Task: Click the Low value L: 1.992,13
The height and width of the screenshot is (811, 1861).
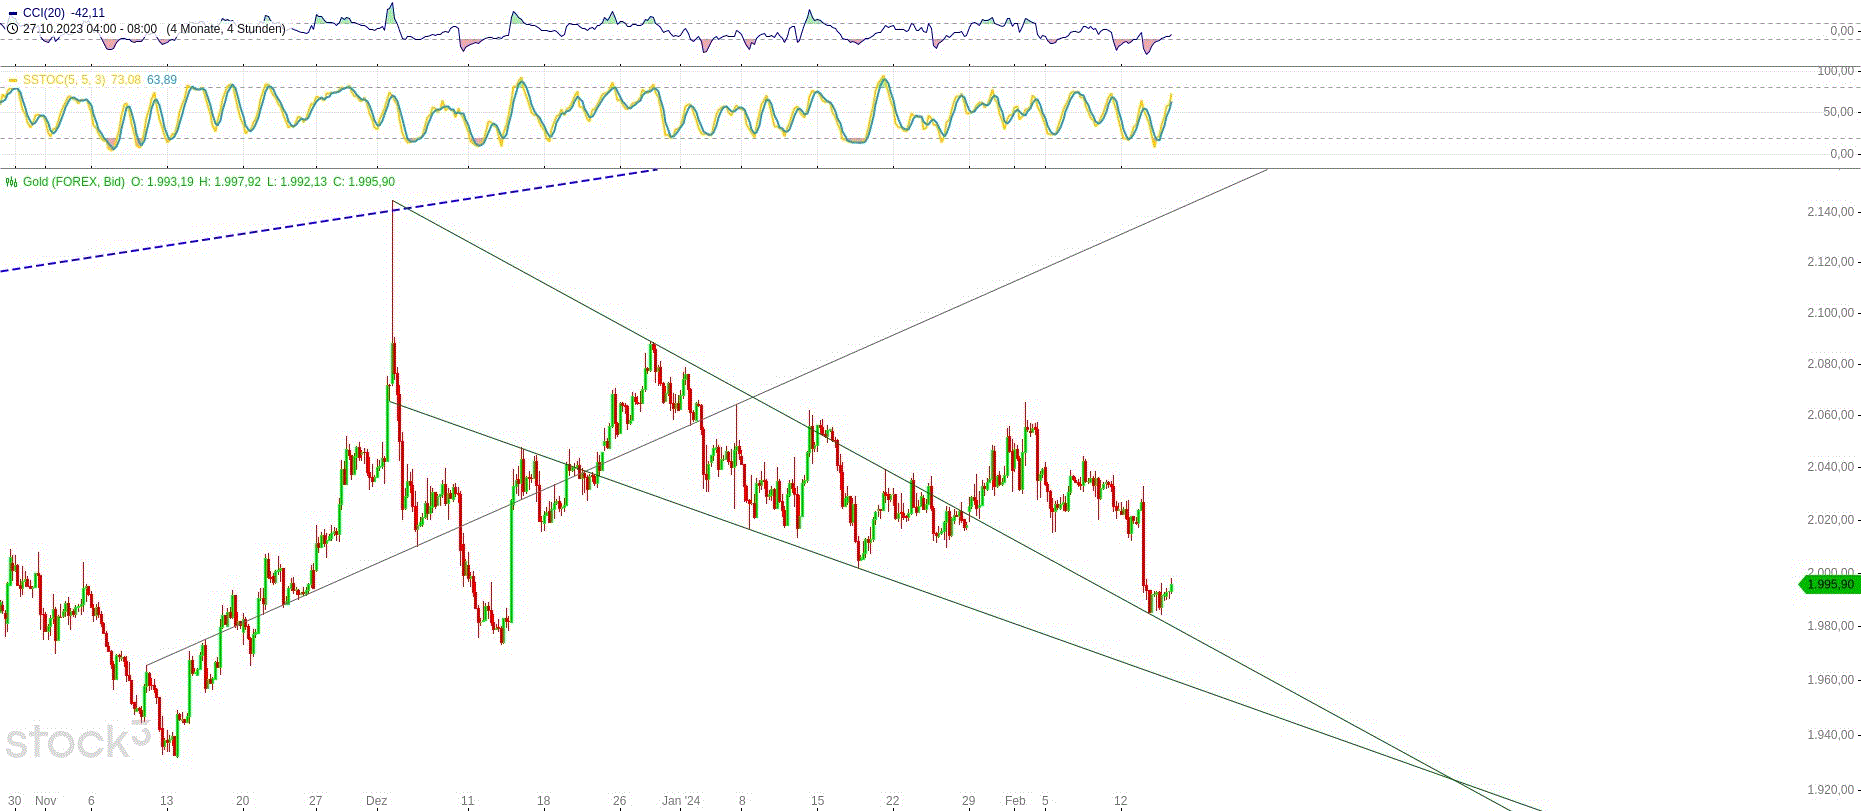Action: (x=297, y=182)
